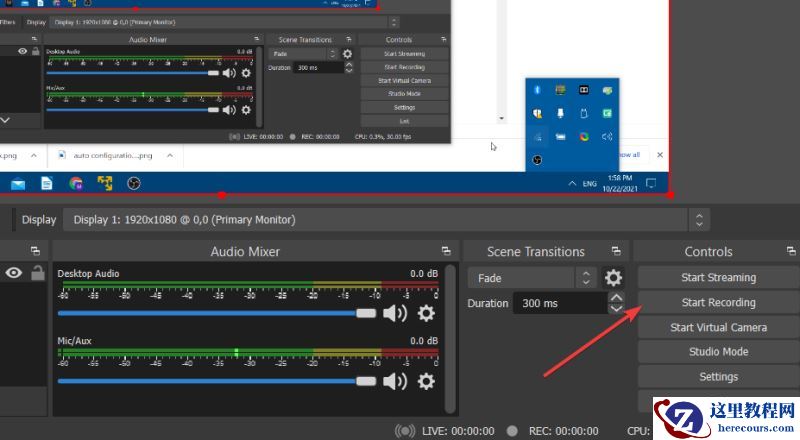
Task: Mute the Desktop Audio speaker icon
Action: [395, 313]
